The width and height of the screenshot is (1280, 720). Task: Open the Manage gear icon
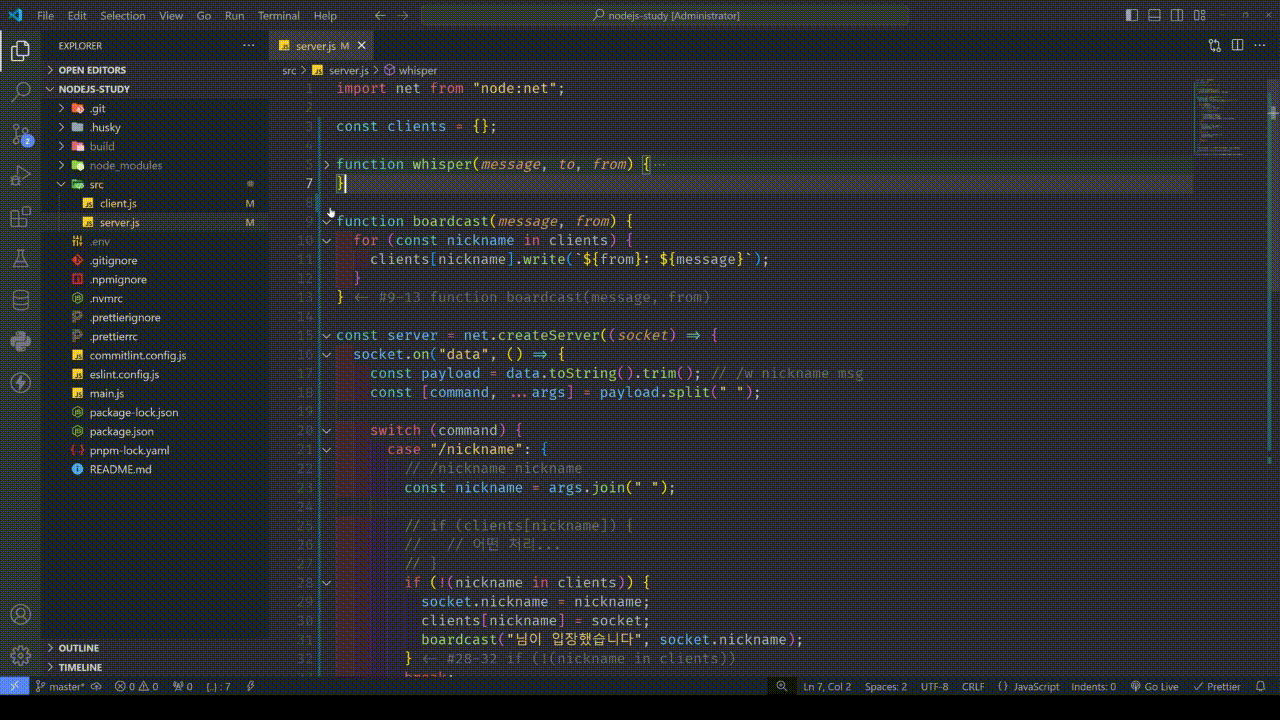point(20,656)
